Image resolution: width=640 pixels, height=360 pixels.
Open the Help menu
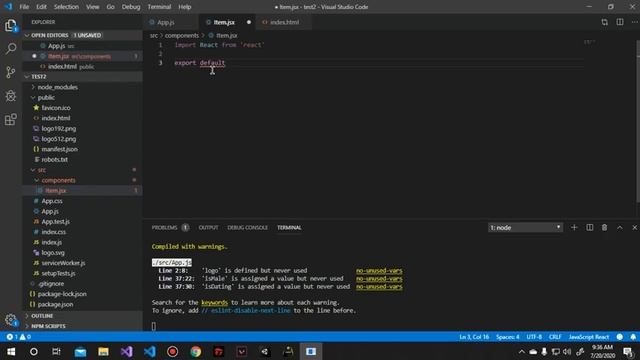(184, 7)
